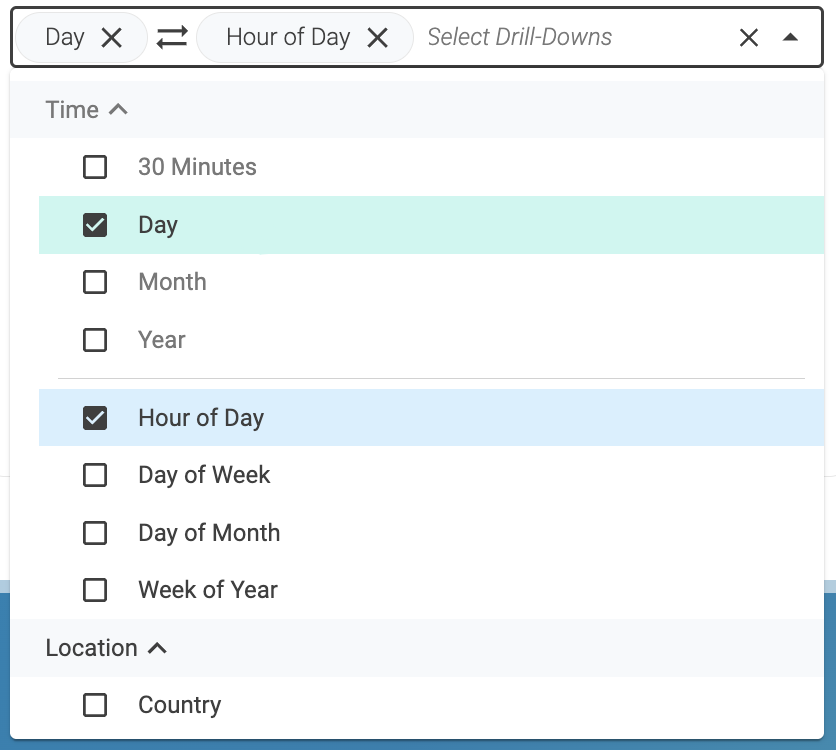Select the Day of Week drill-down
The image size is (836, 750).
[95, 475]
